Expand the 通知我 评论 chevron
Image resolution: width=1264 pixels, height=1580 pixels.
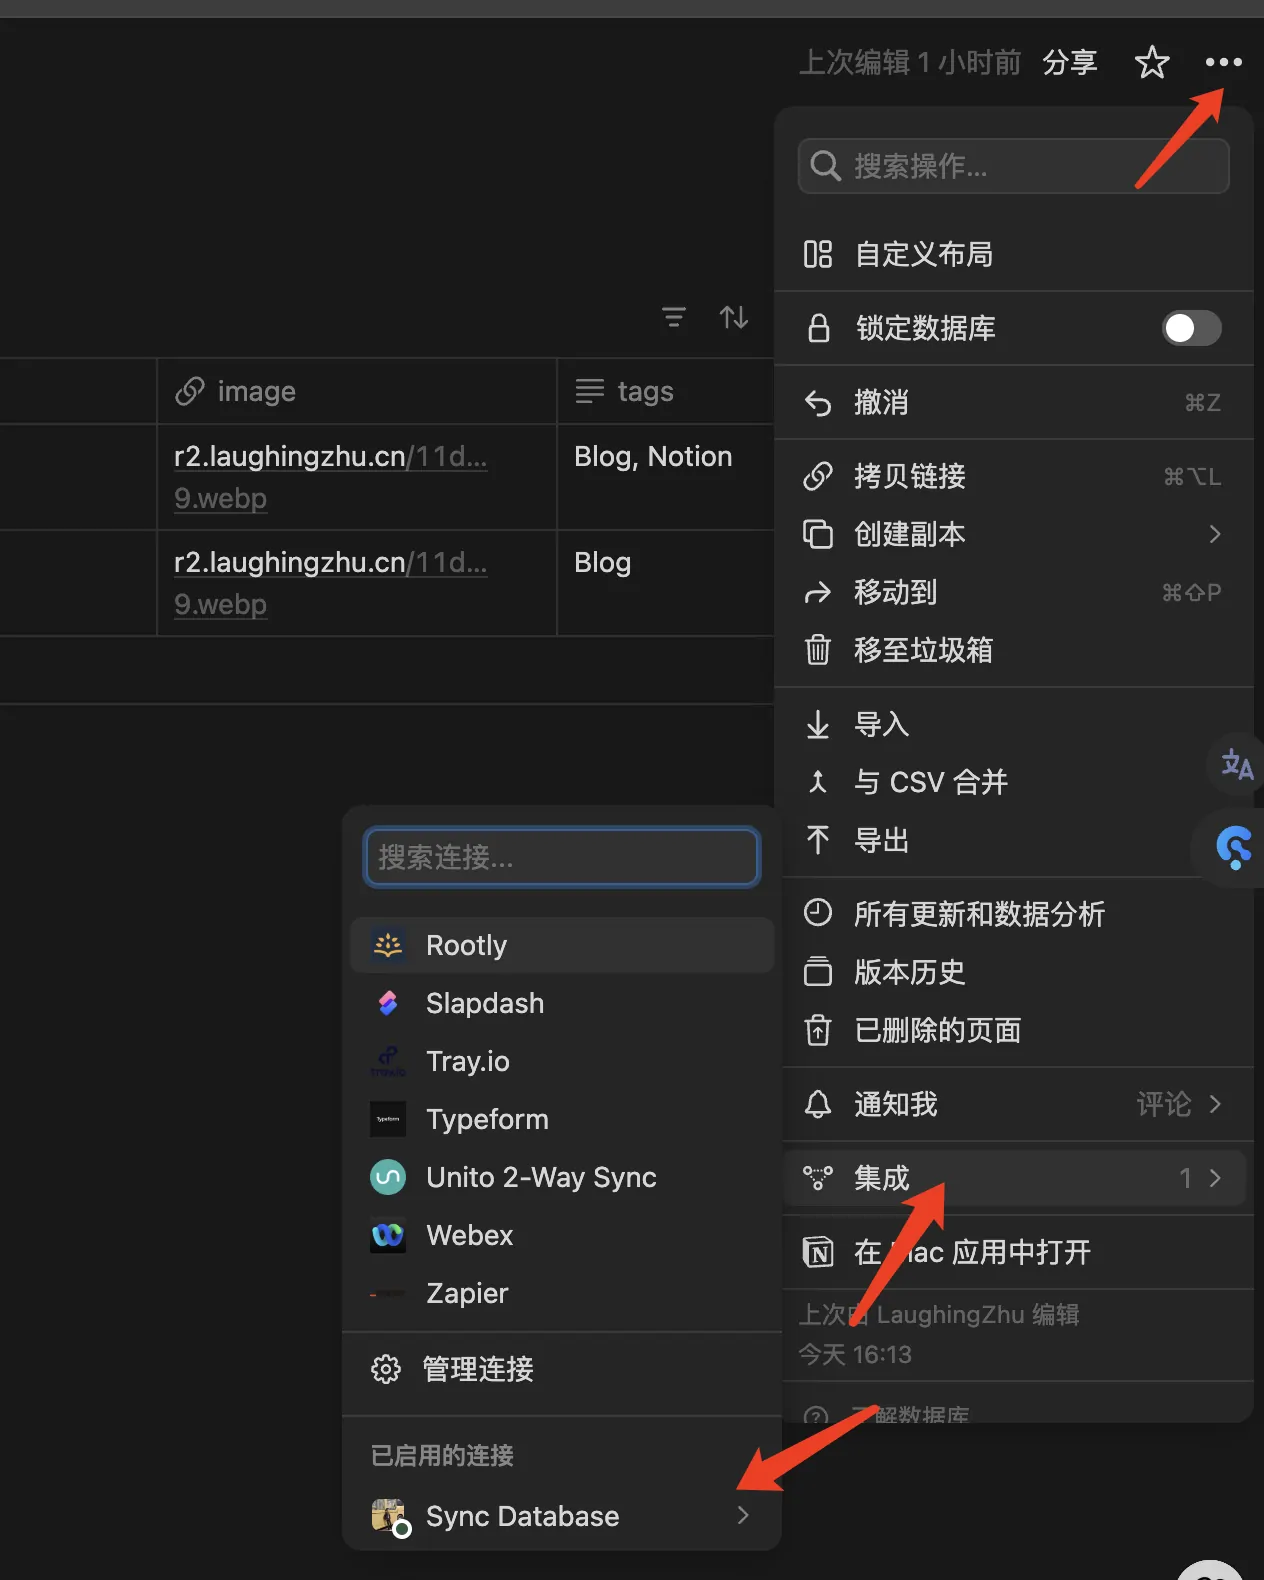1215,1104
